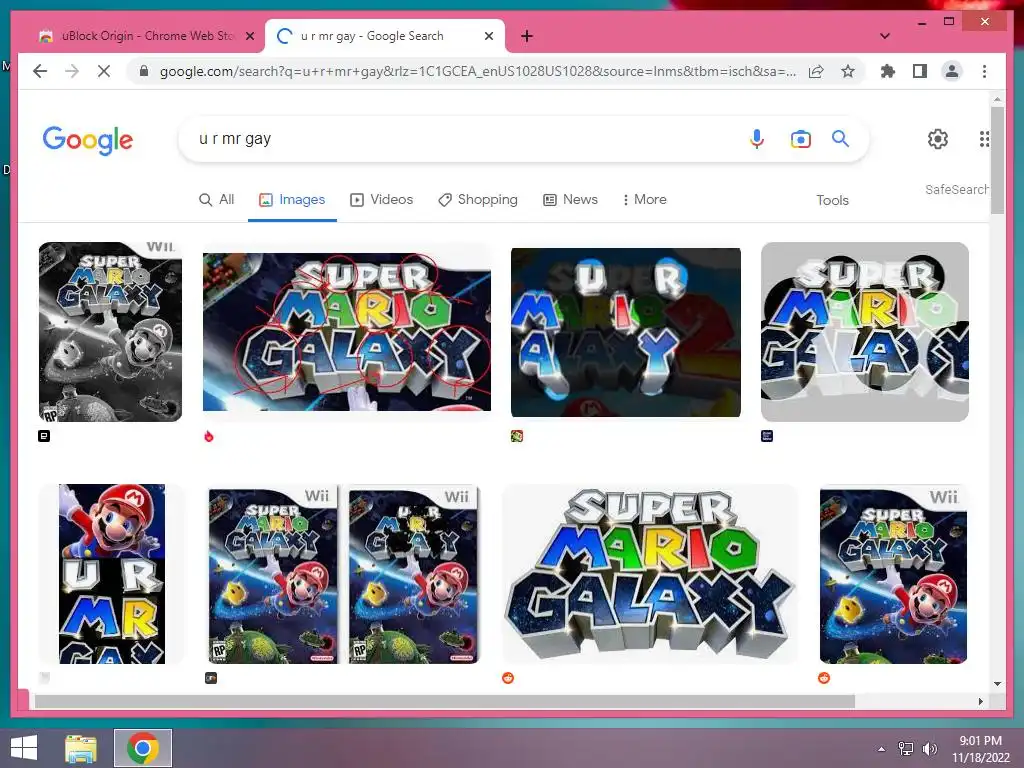The height and width of the screenshot is (768, 1024).
Task: Open a new browser tab
Action: pos(527,36)
